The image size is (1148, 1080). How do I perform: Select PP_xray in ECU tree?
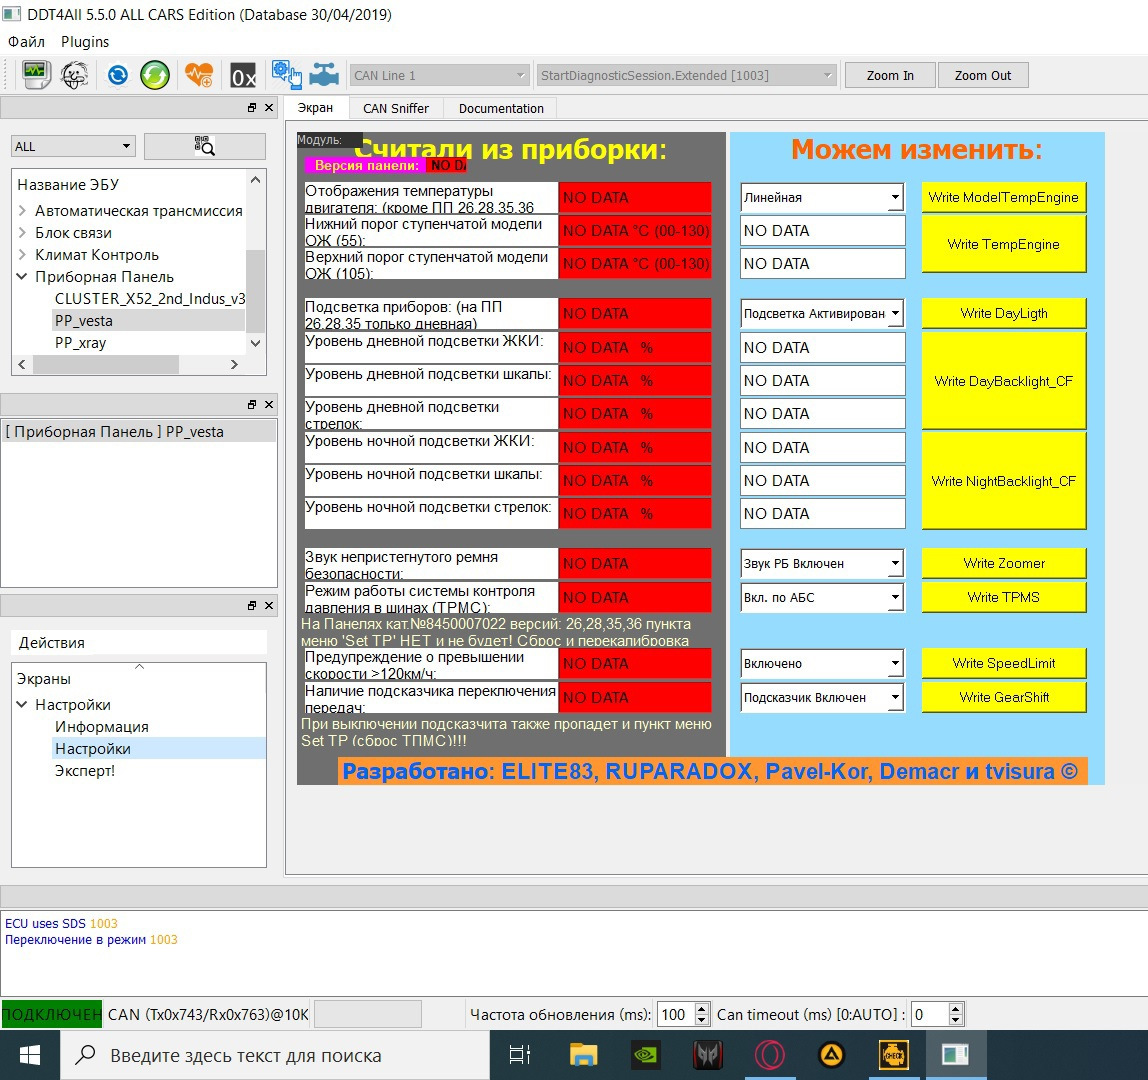tap(81, 342)
